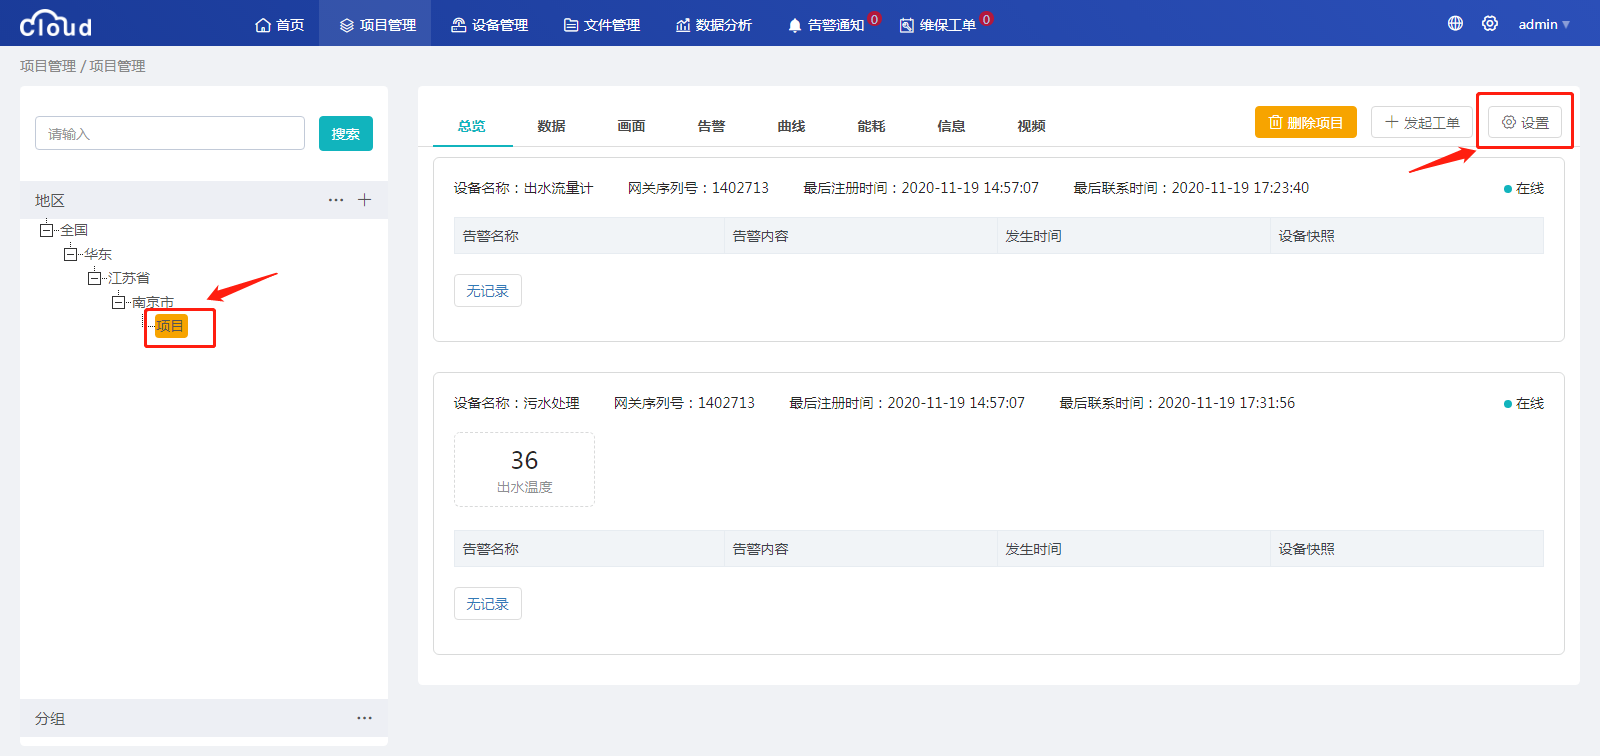Click last contact time 2020-11-19 17:31:56
1600x756 pixels.
1226,403
